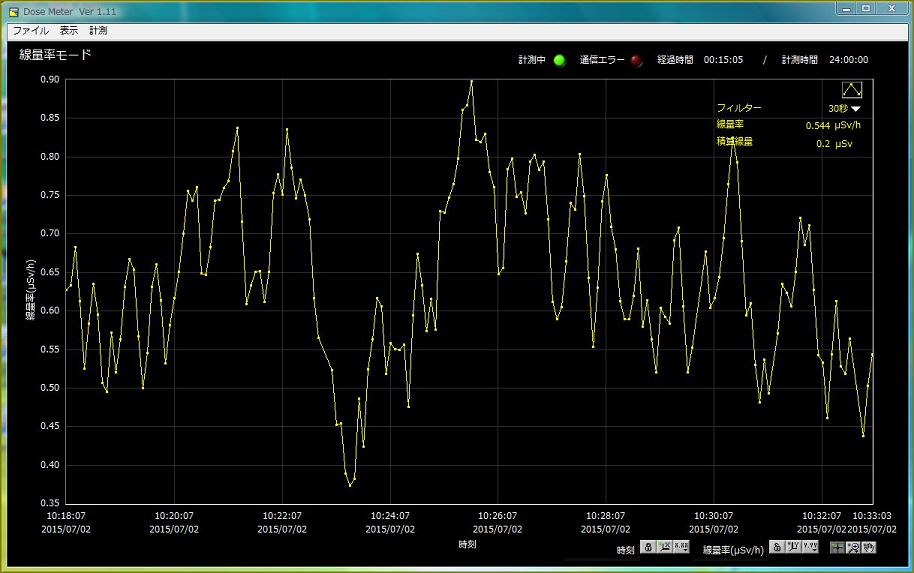Open the Y-axis number format button

(x=809, y=547)
